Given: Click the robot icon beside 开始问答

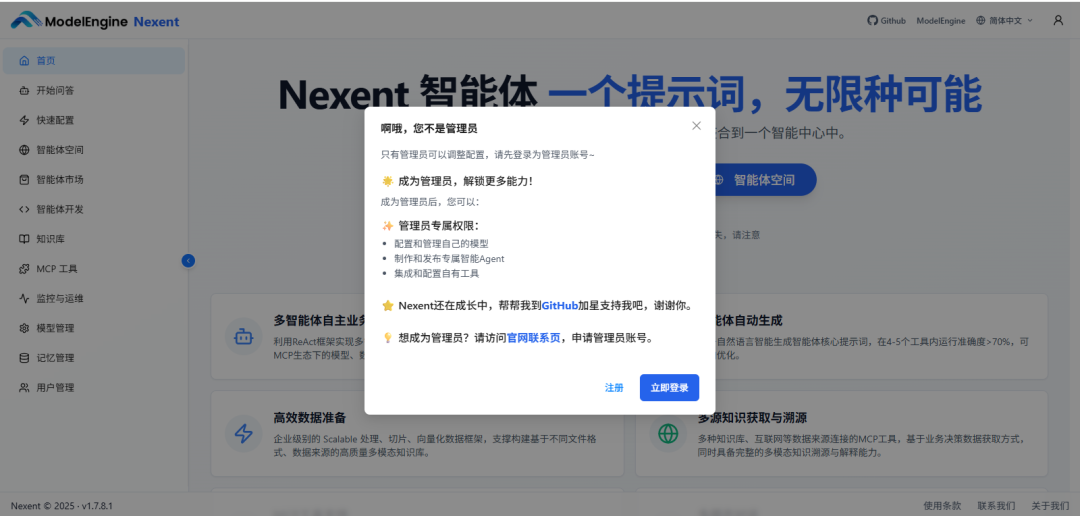Looking at the screenshot, I should (x=24, y=90).
